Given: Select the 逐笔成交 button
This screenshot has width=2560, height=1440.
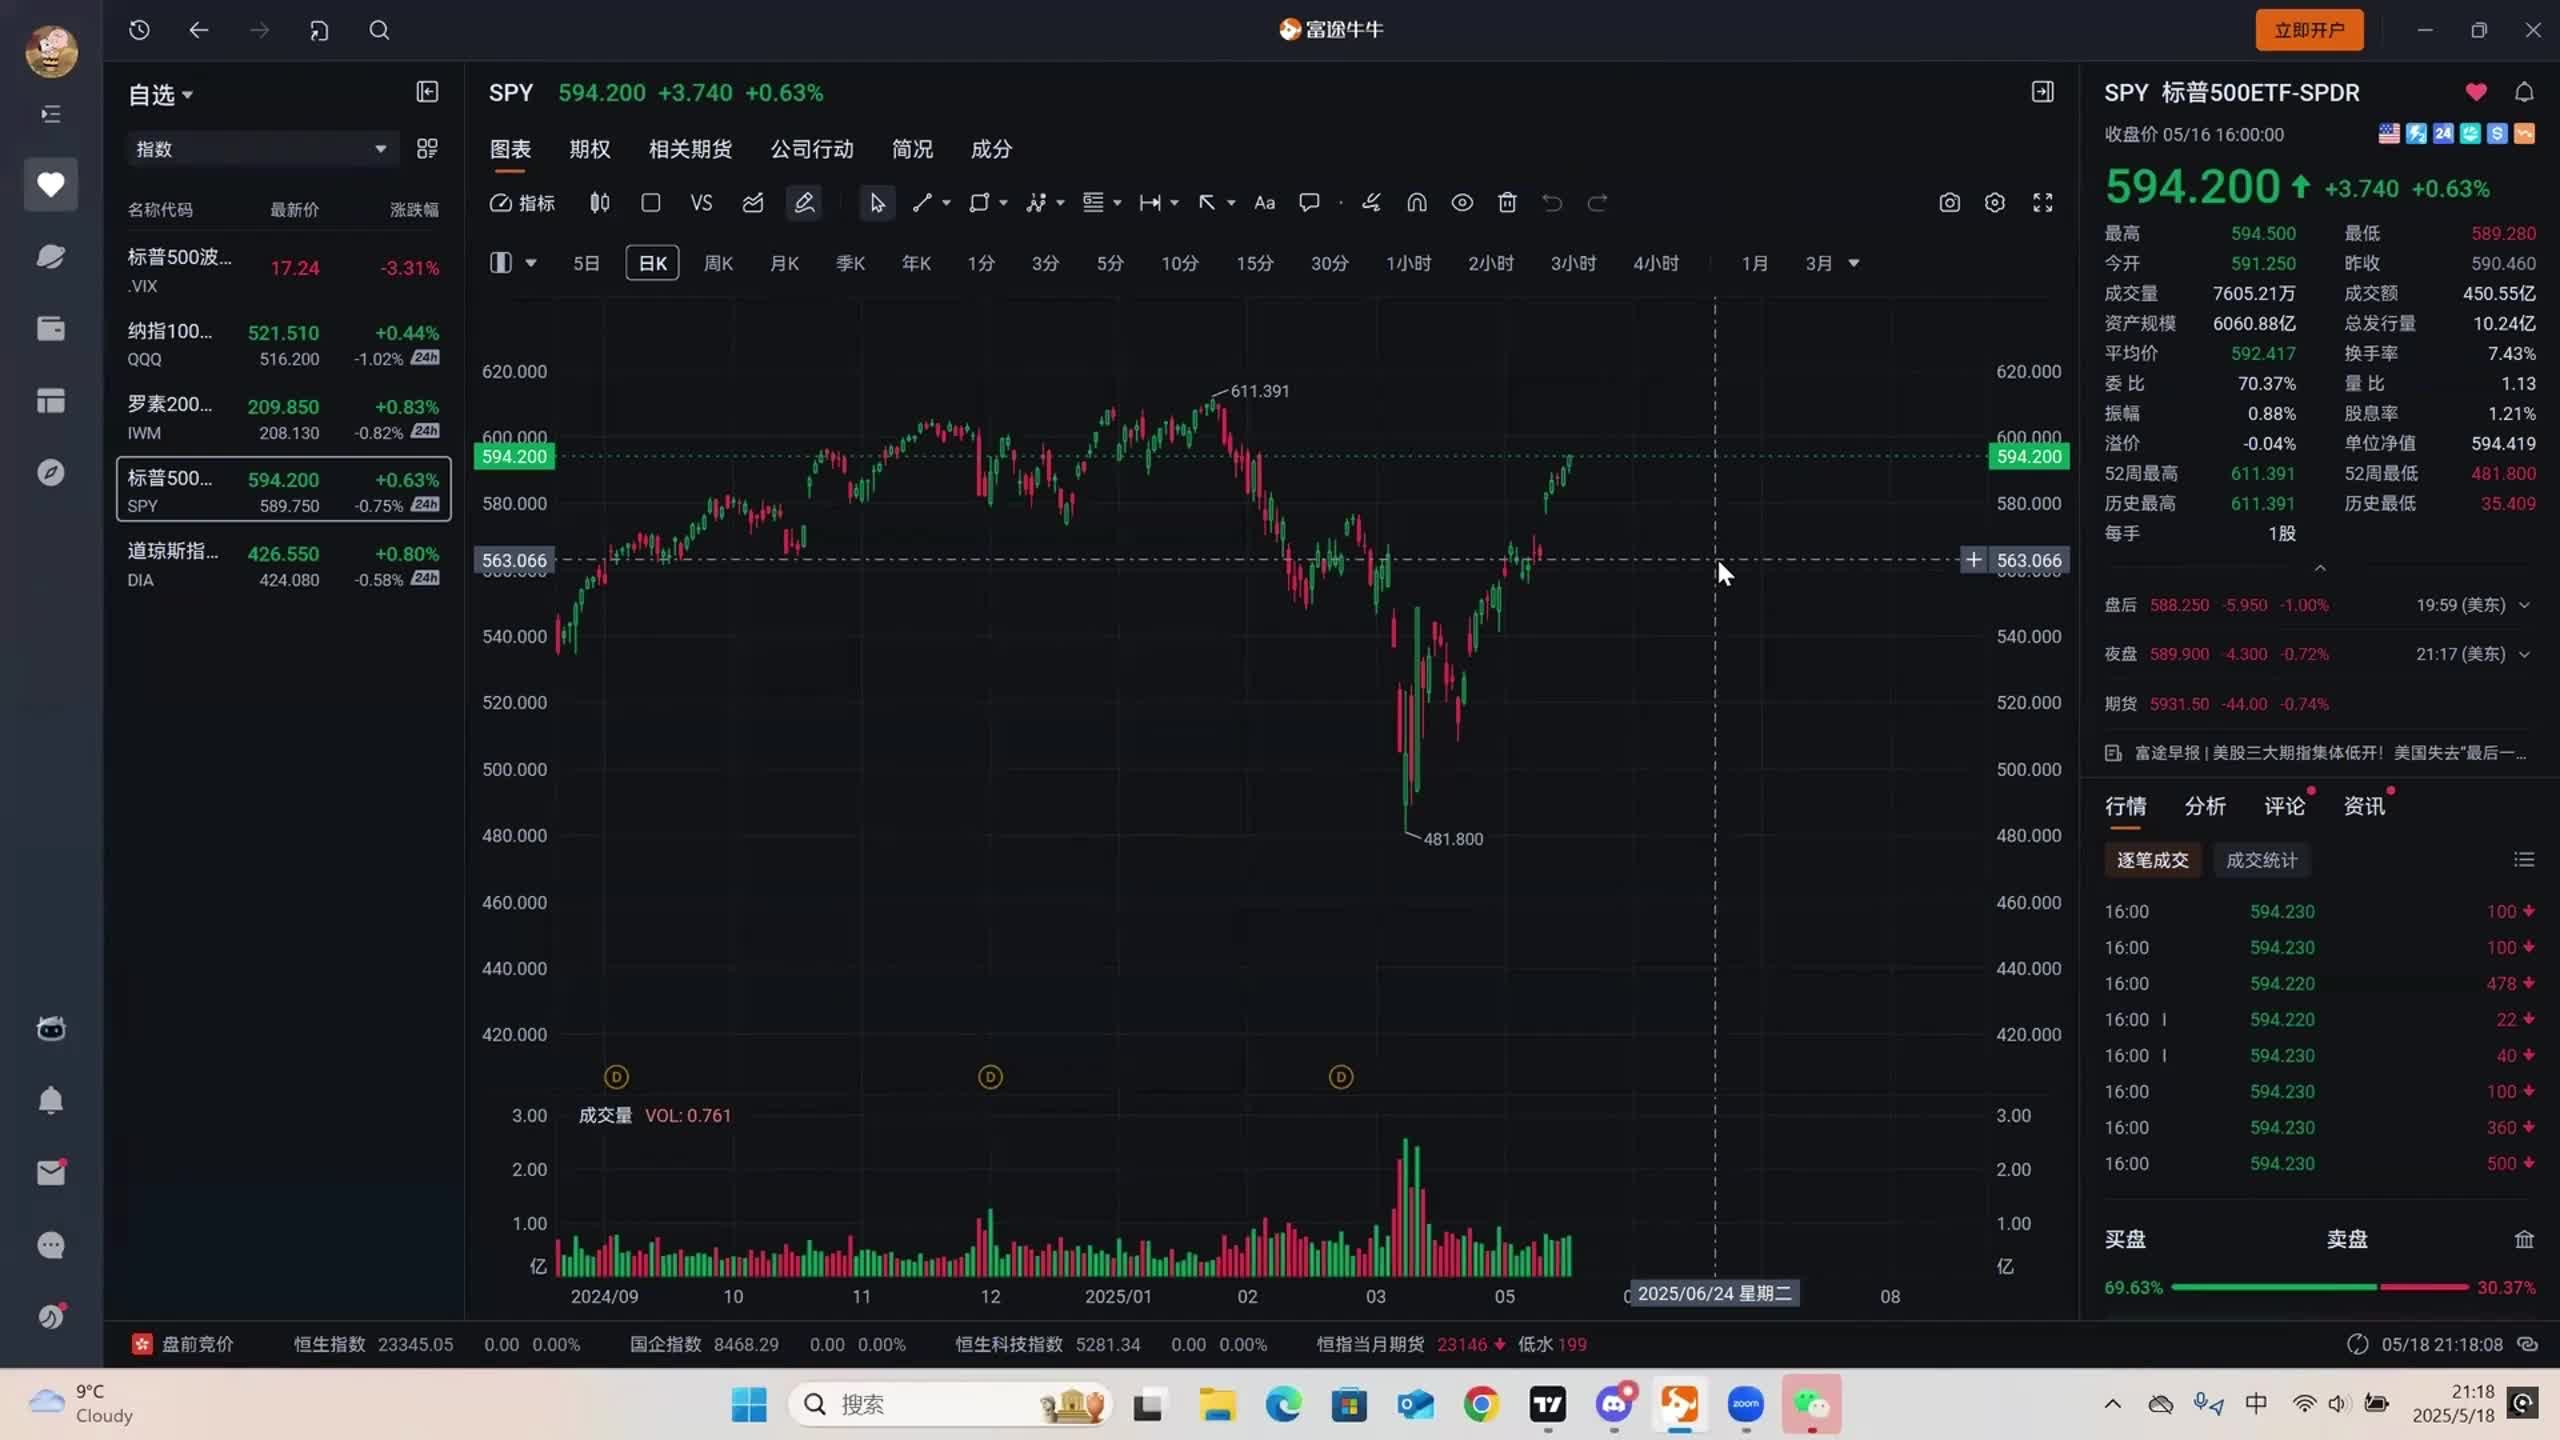Looking at the screenshot, I should 2152,860.
